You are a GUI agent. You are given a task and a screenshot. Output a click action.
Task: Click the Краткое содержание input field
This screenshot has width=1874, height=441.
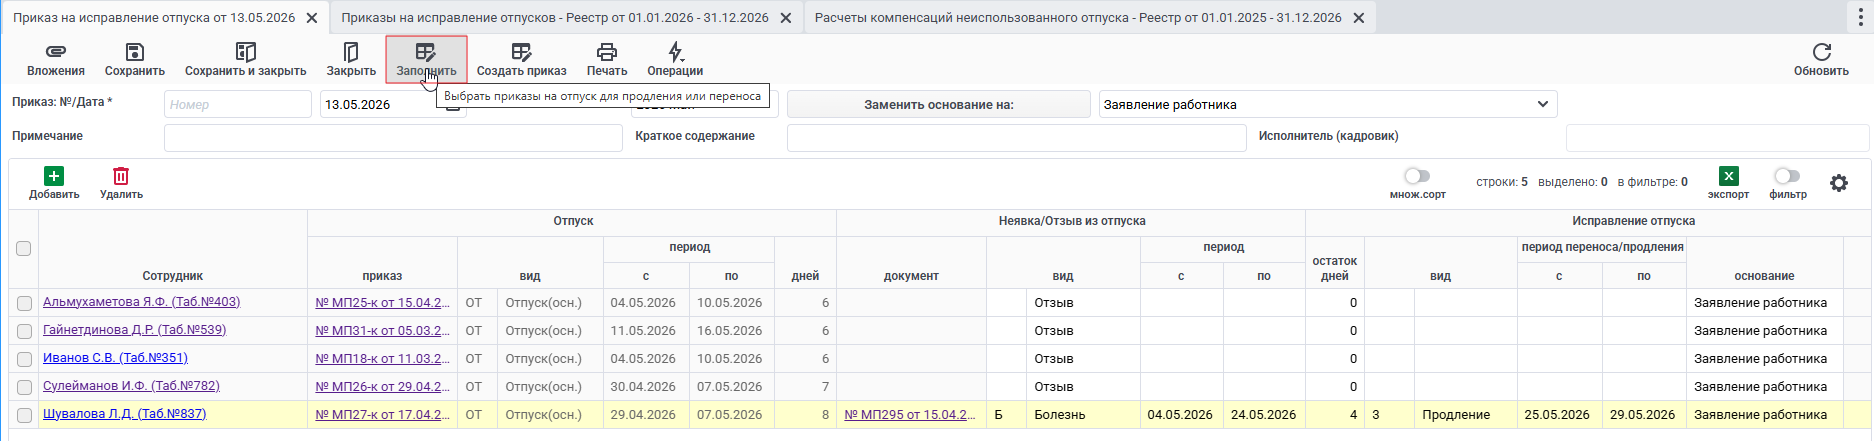coord(1017,138)
